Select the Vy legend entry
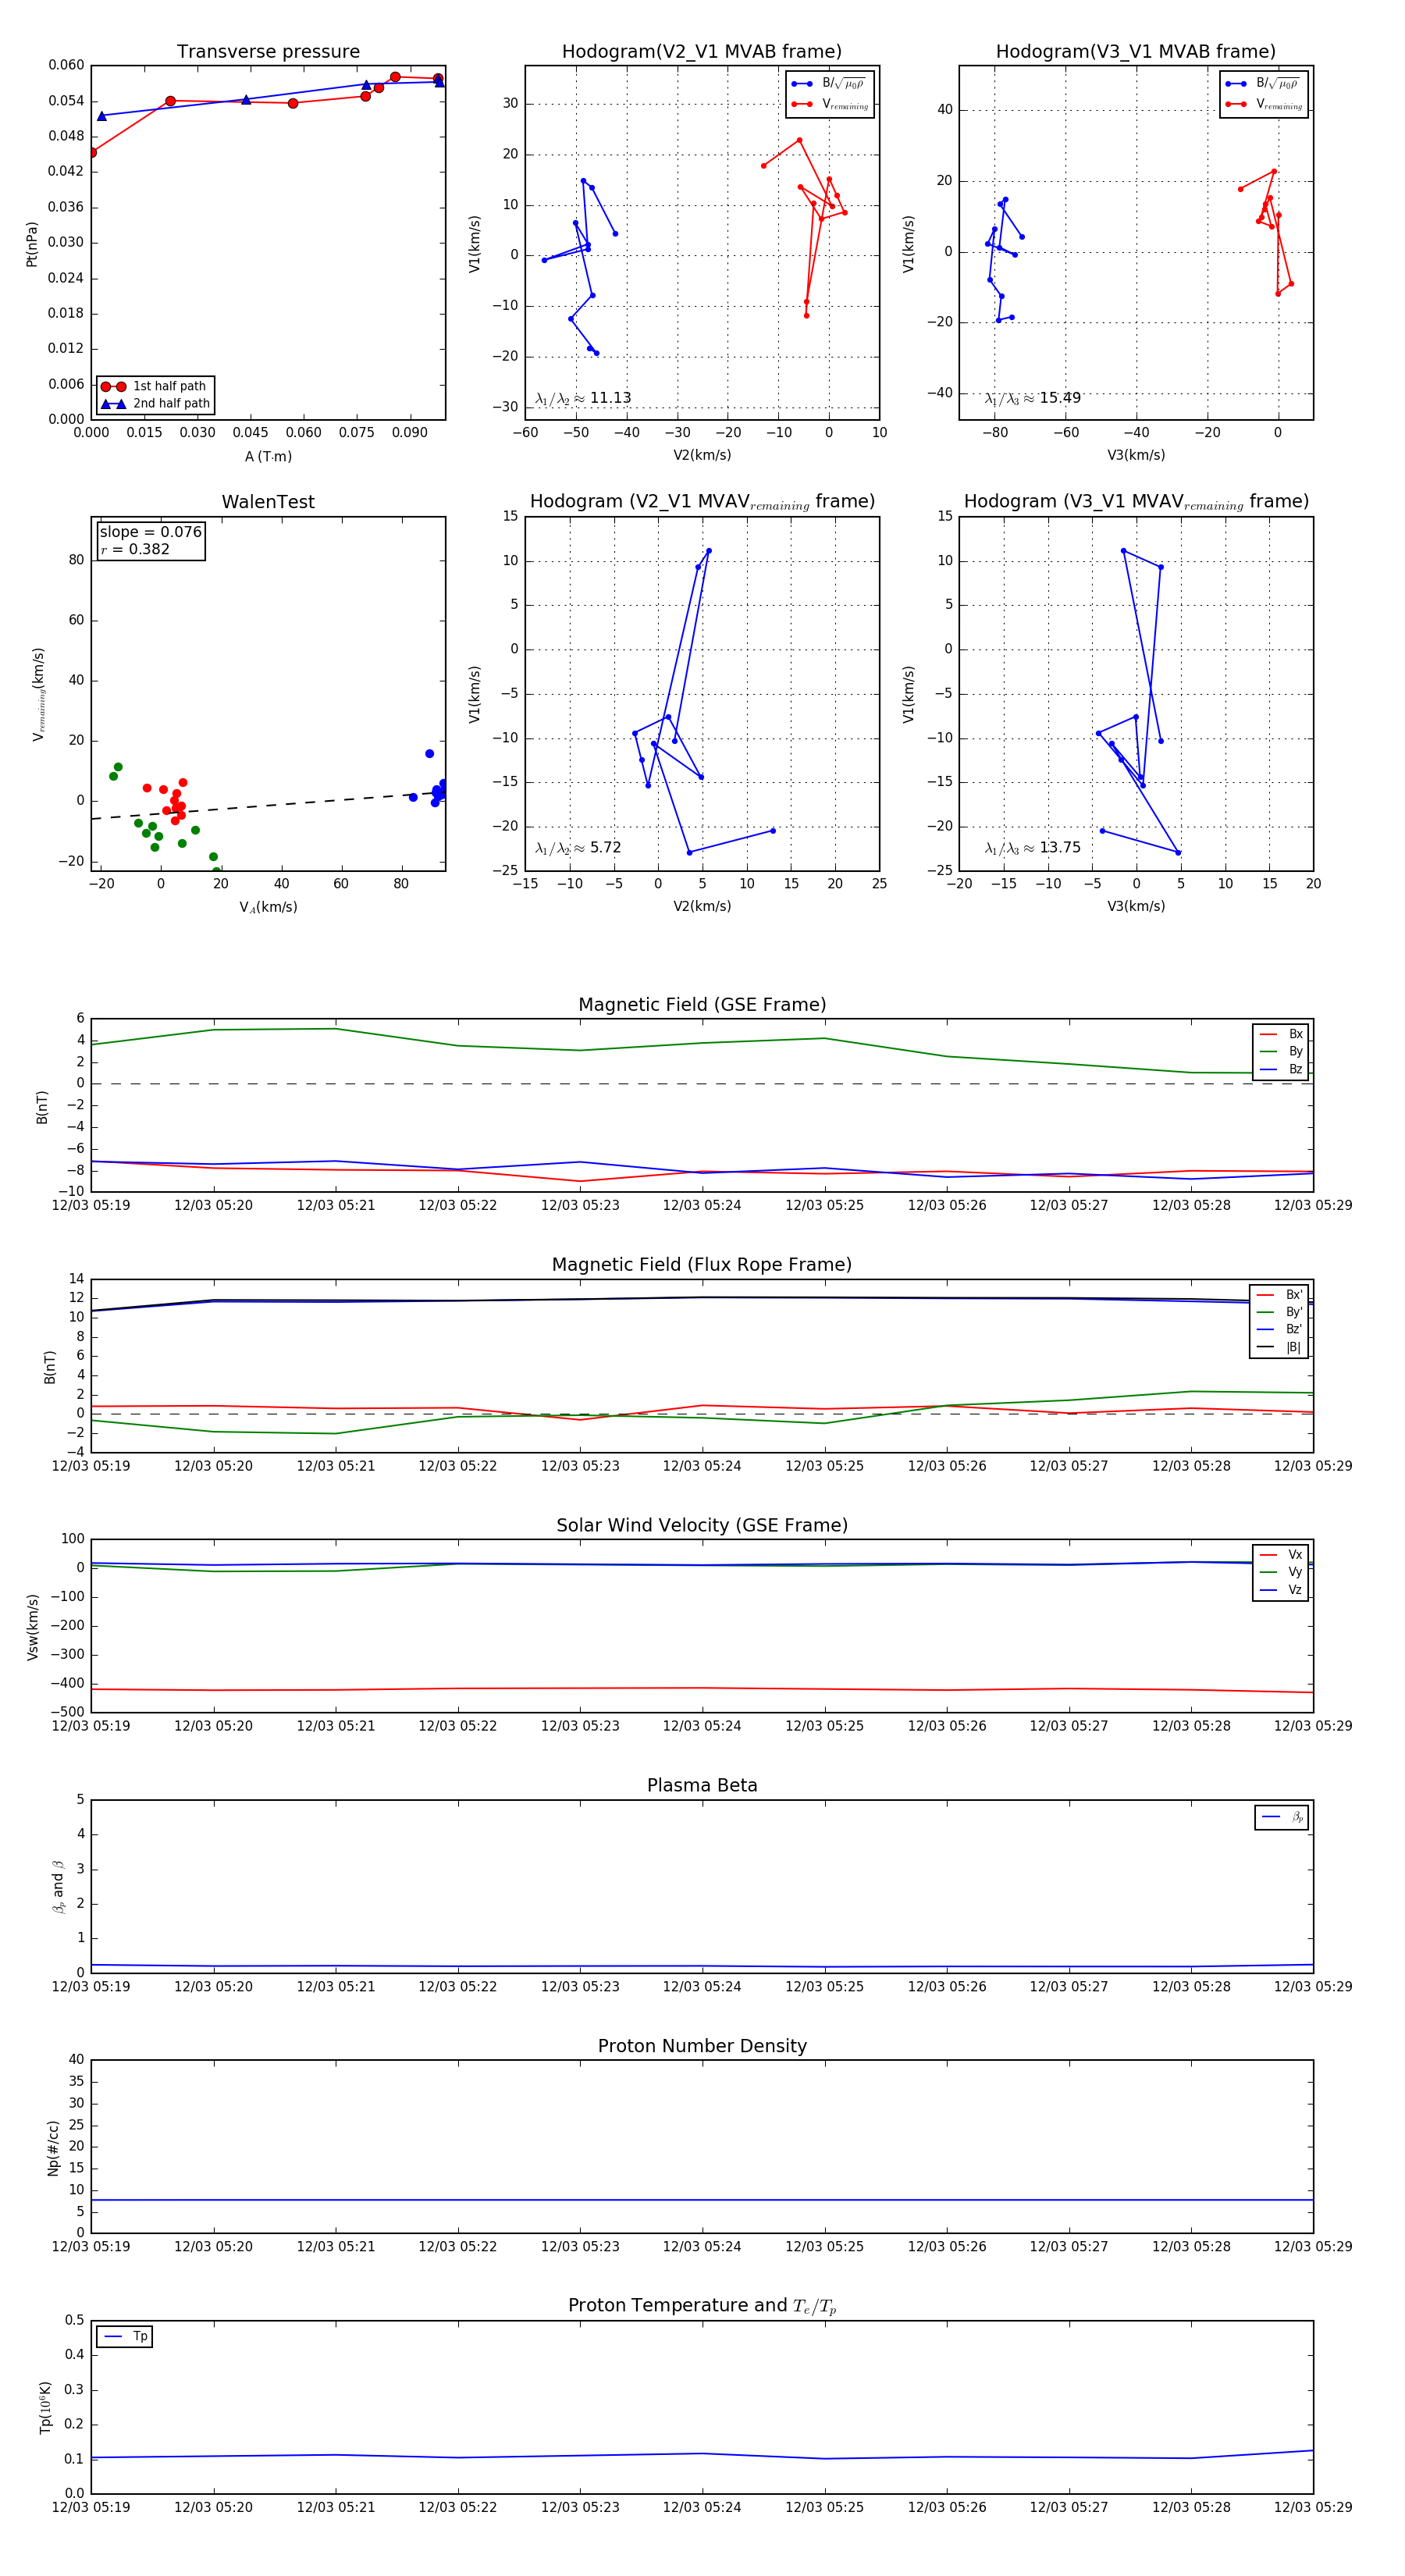1405x2576 pixels. pyautogui.click(x=1281, y=1572)
